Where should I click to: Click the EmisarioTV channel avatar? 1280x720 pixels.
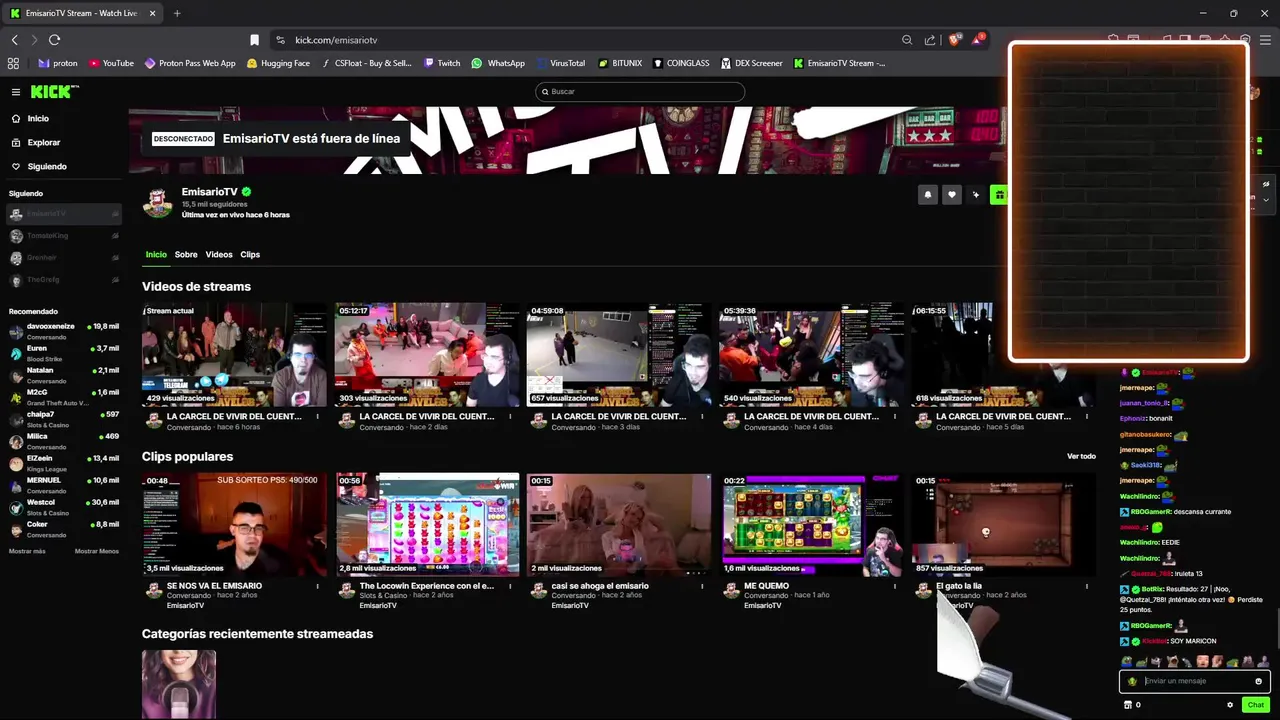[x=157, y=202]
